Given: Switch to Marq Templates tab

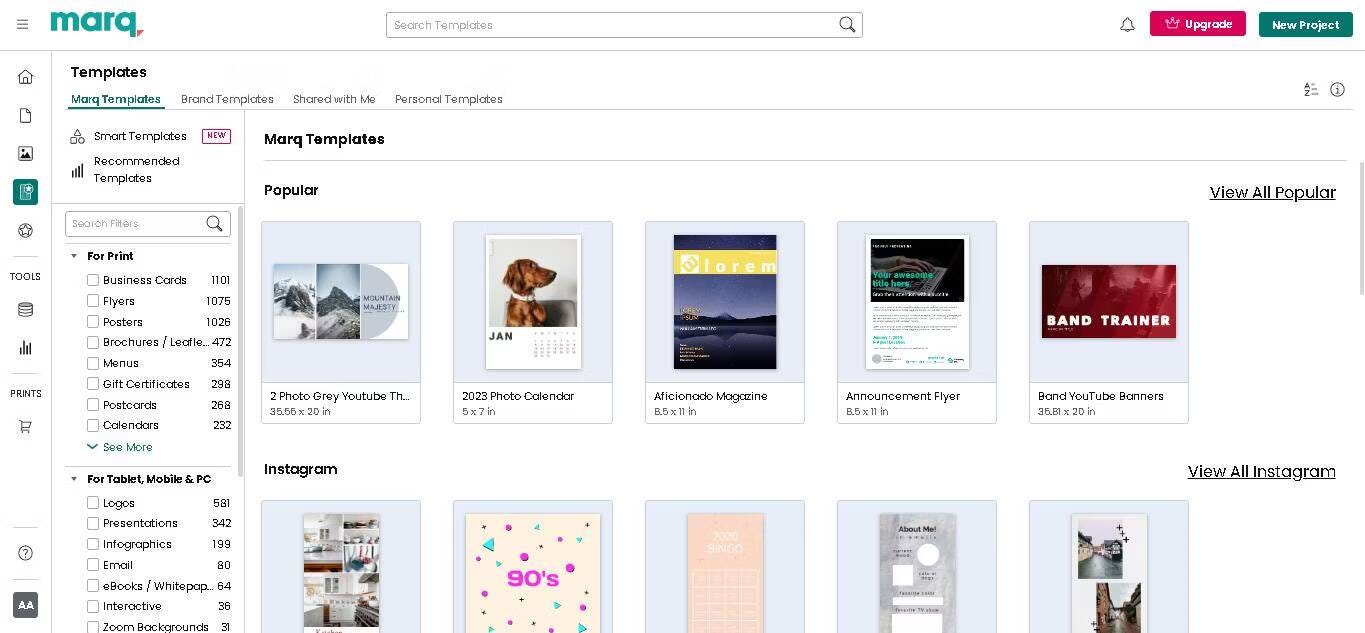Looking at the screenshot, I should point(116,99).
